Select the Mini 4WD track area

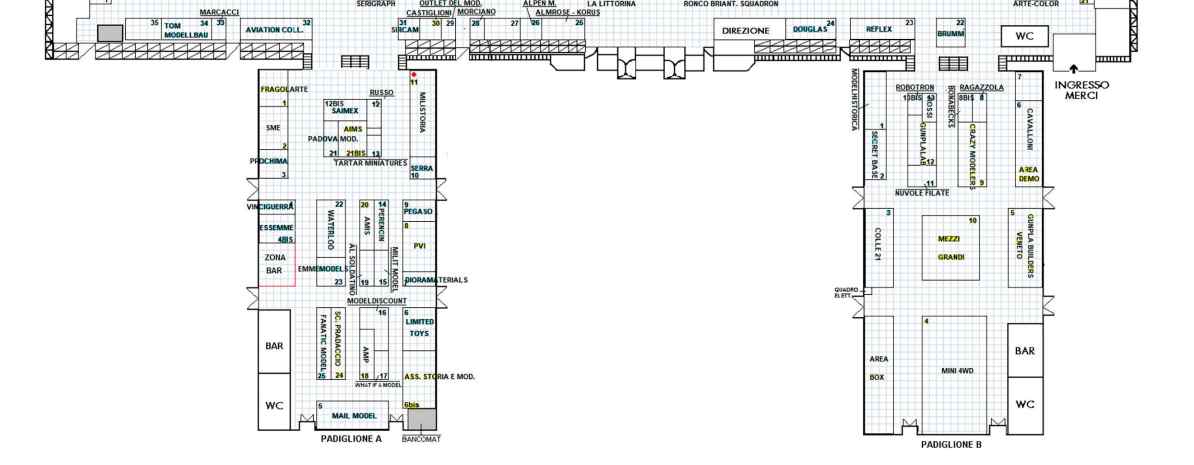click(x=957, y=370)
